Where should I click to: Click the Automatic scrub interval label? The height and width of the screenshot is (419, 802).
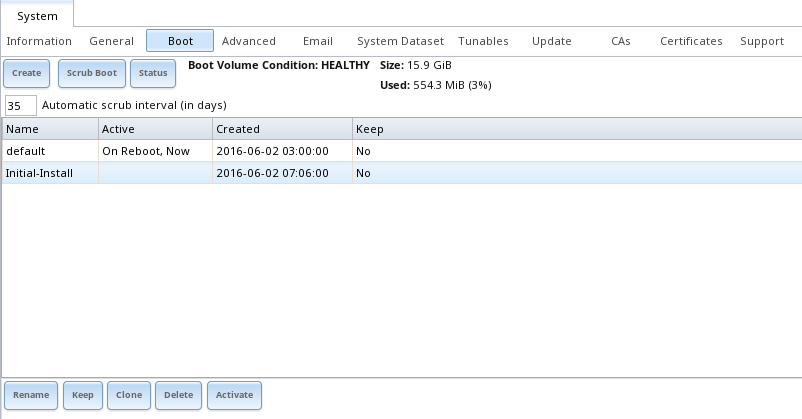tap(134, 105)
